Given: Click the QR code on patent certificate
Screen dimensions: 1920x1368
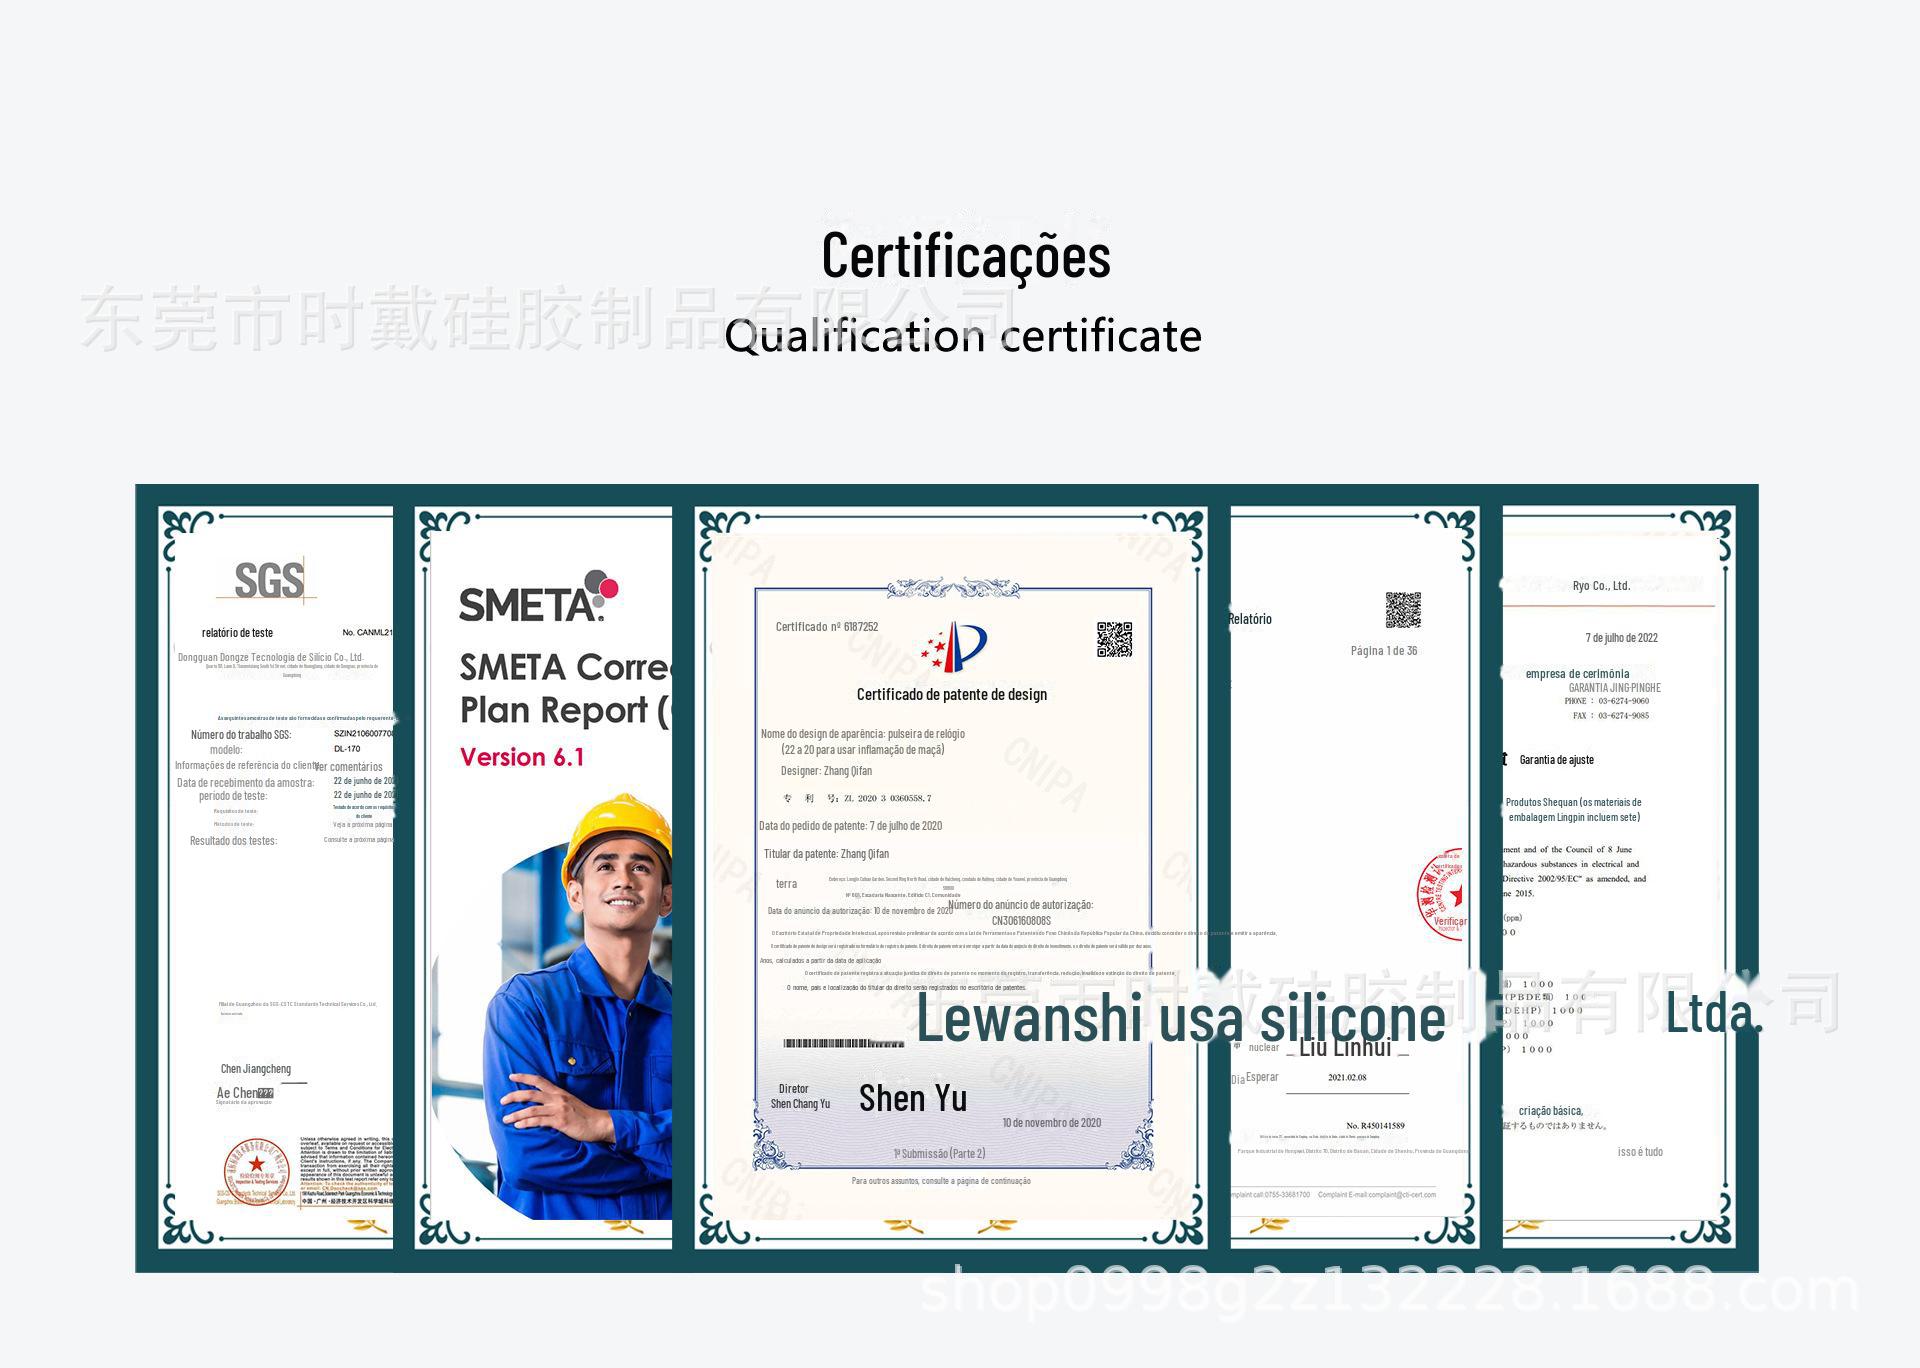Looking at the screenshot, I should click(1114, 640).
